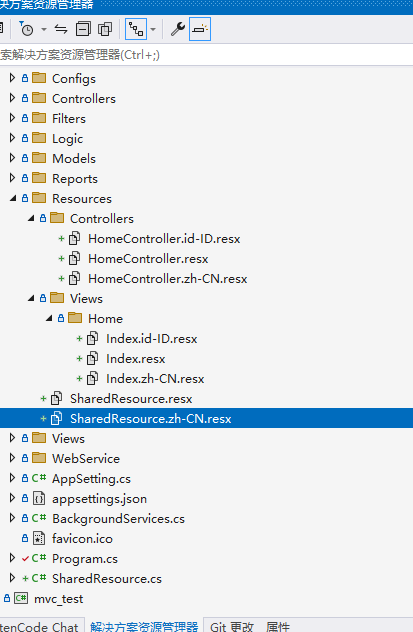Click the C# icon of SharedResource.cs
The height and width of the screenshot is (632, 413).
click(x=39, y=578)
